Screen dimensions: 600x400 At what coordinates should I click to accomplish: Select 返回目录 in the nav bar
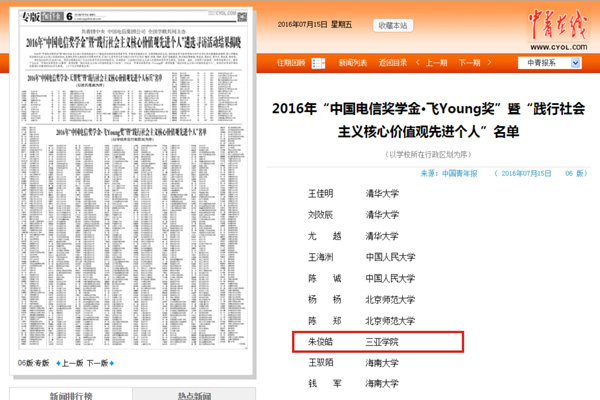pyautogui.click(x=393, y=63)
